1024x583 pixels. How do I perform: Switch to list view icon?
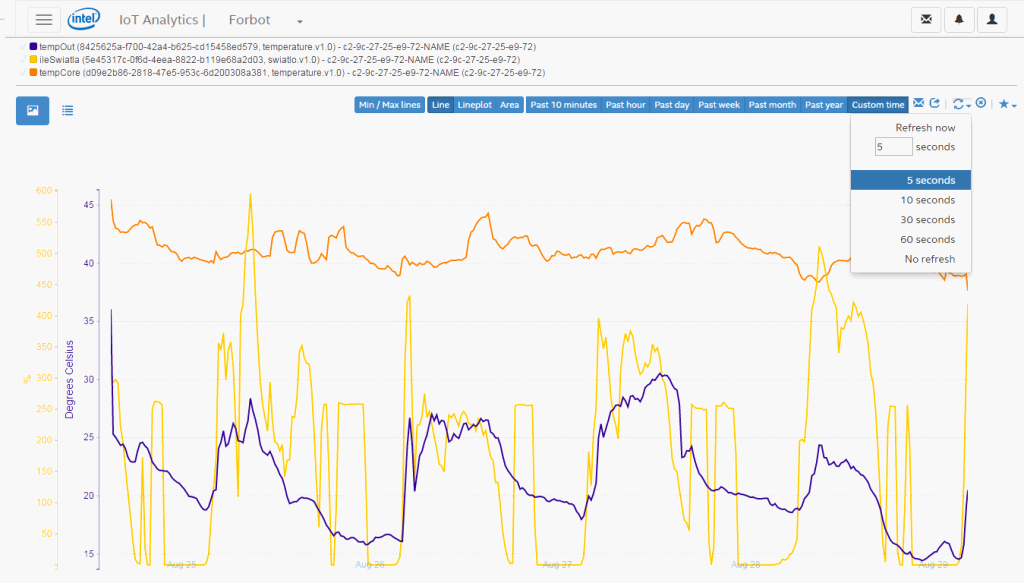pos(68,110)
